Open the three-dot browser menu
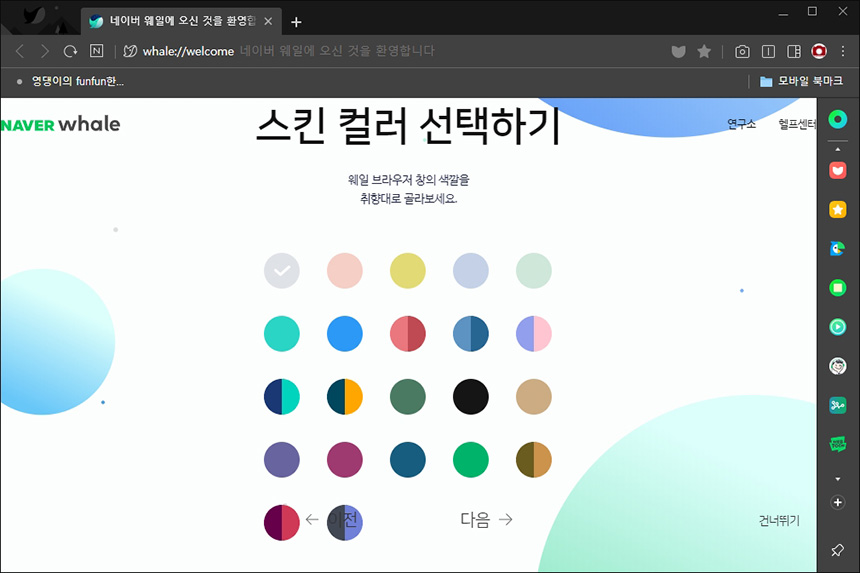Image resolution: width=860 pixels, height=573 pixels. tap(843, 52)
